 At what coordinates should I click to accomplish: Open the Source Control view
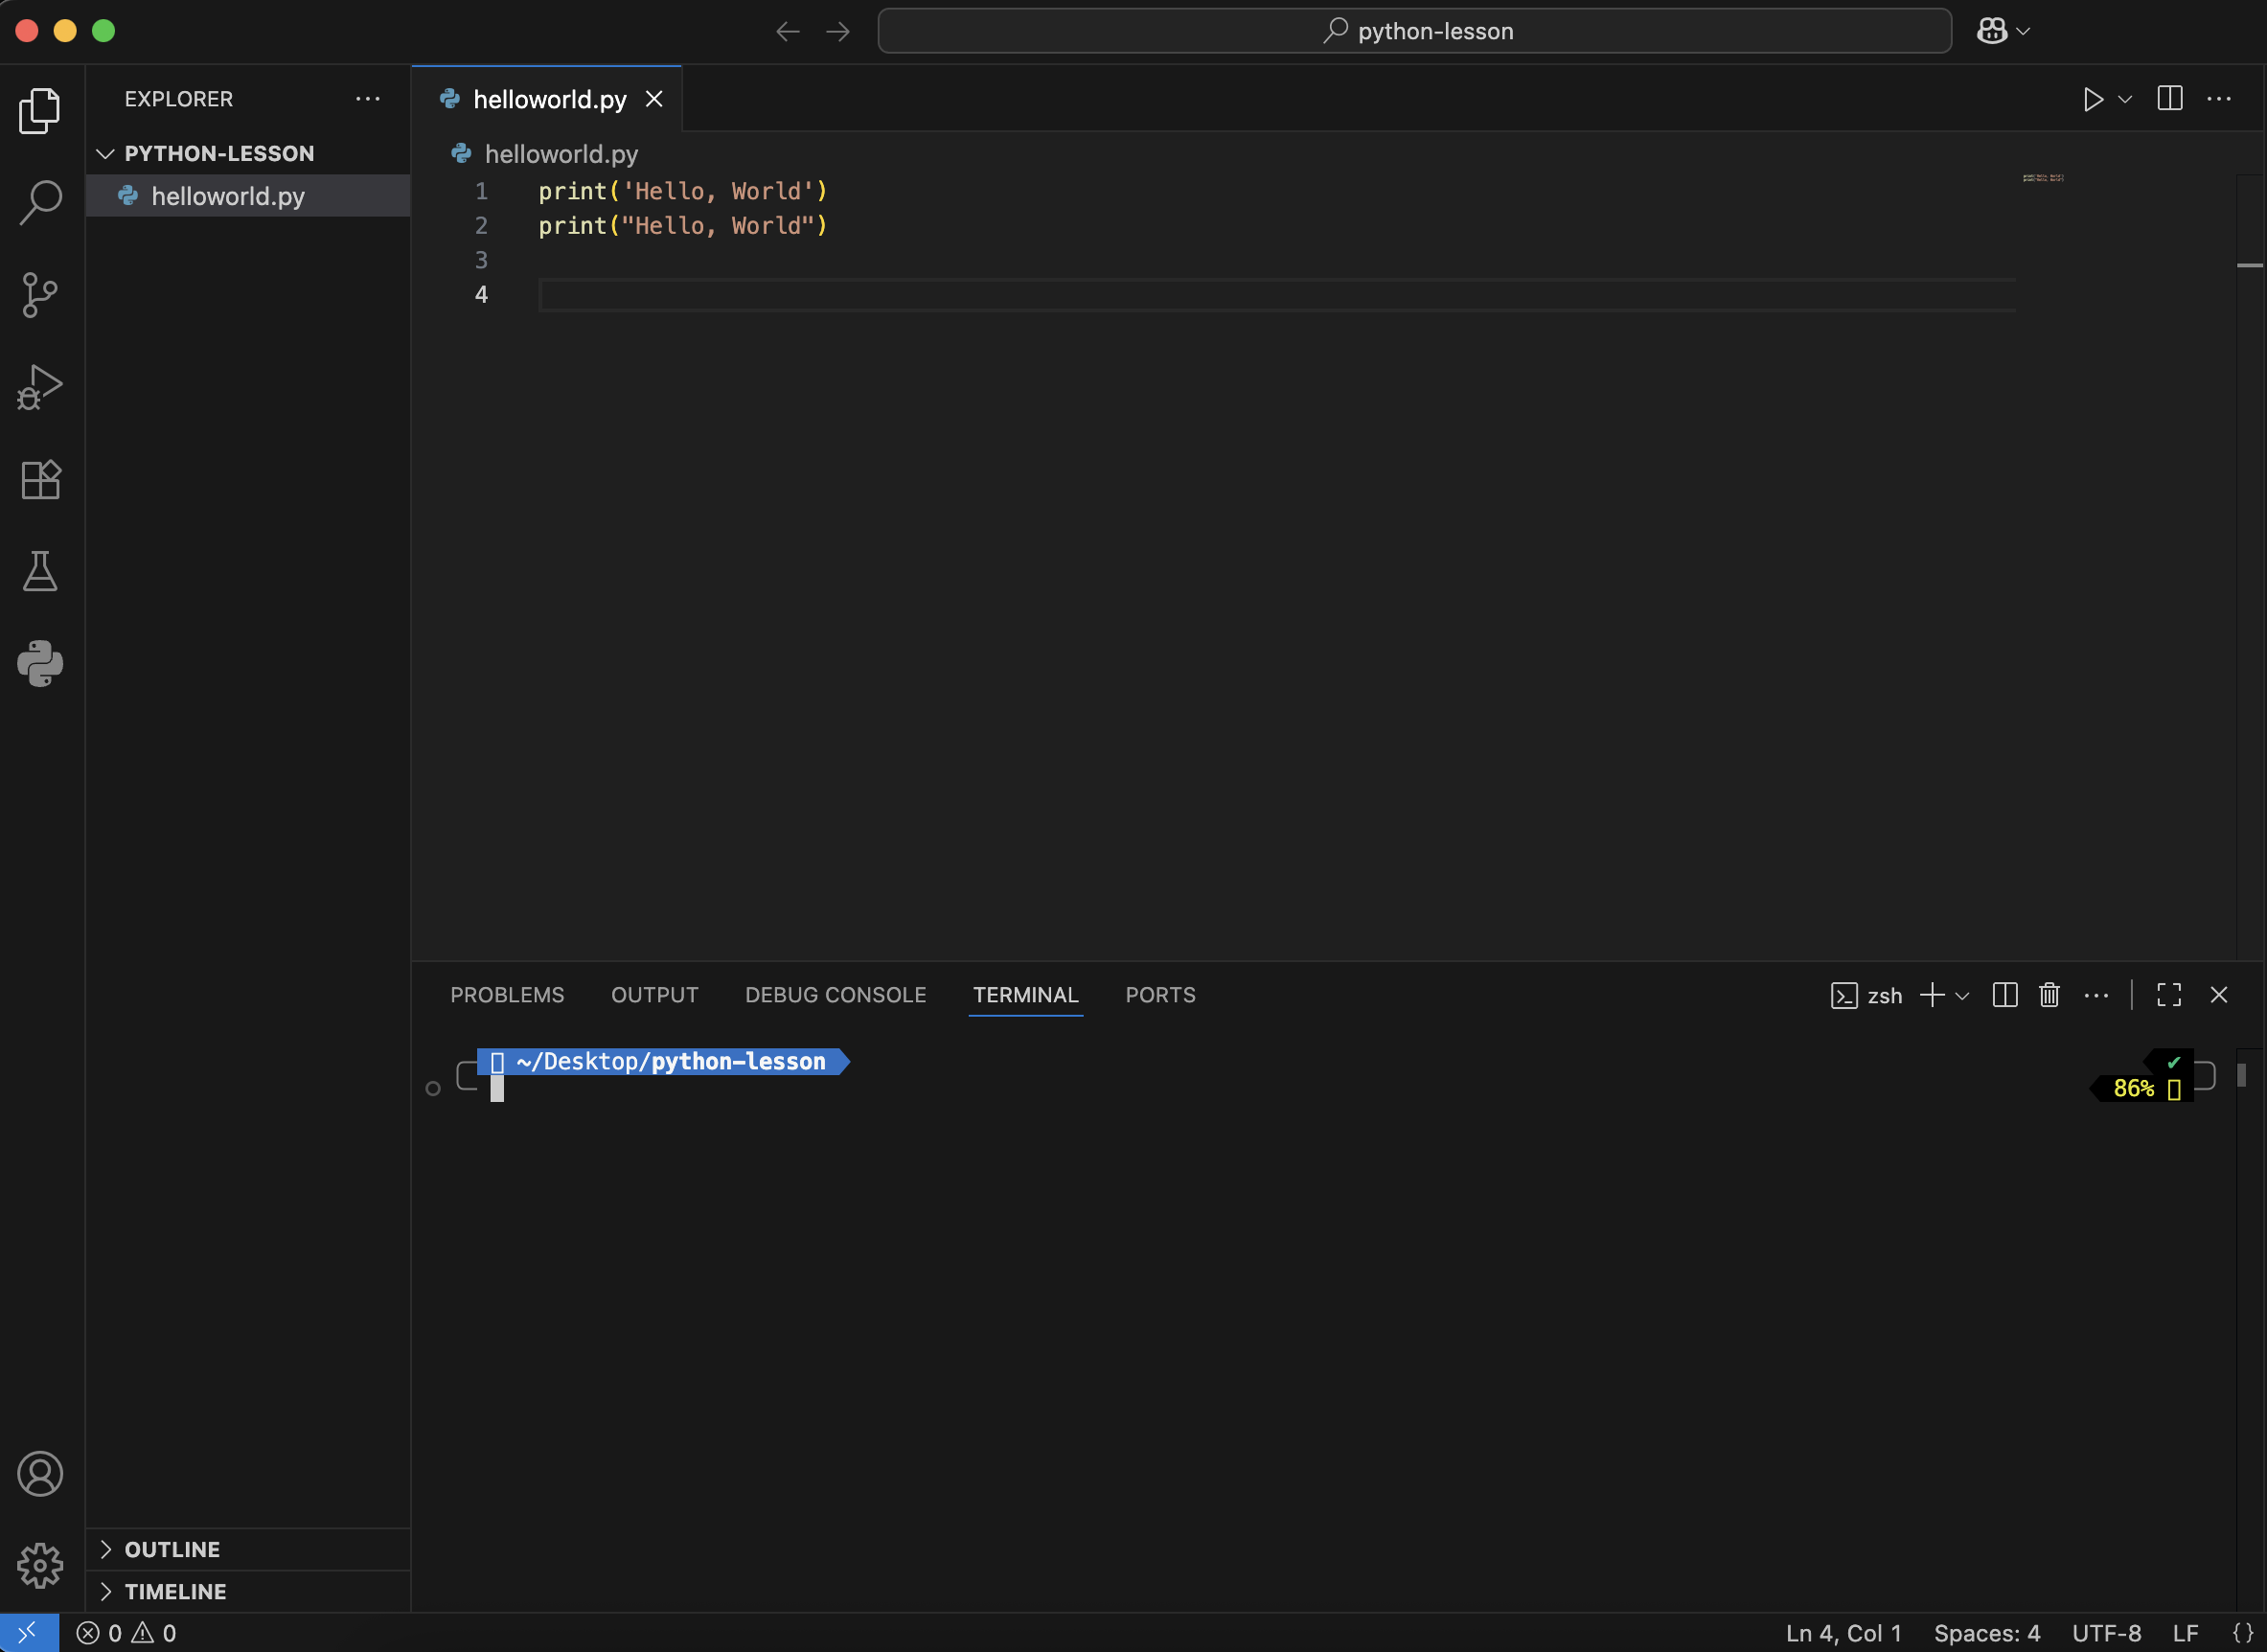(x=40, y=295)
